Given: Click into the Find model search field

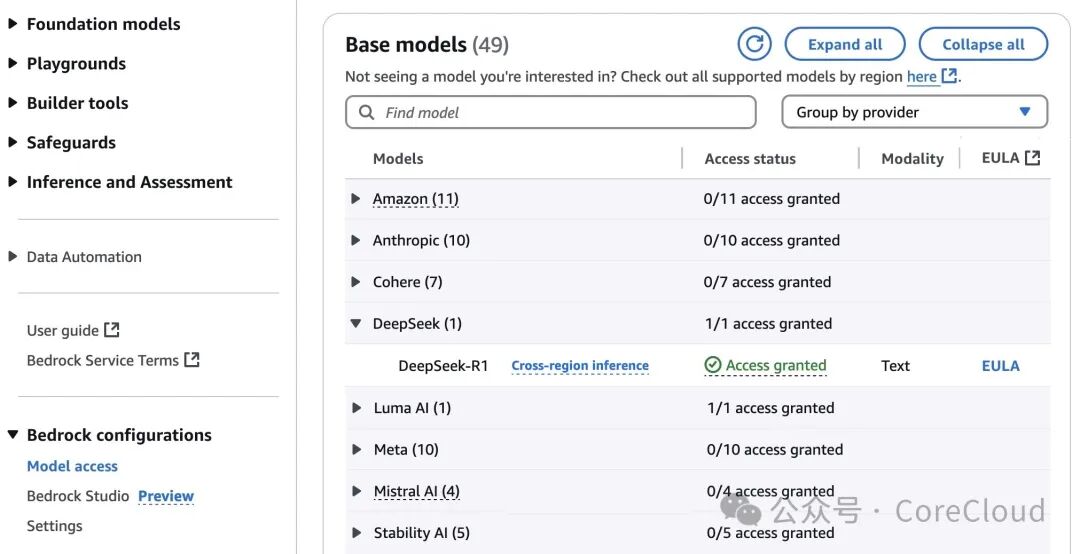Looking at the screenshot, I should pos(550,112).
